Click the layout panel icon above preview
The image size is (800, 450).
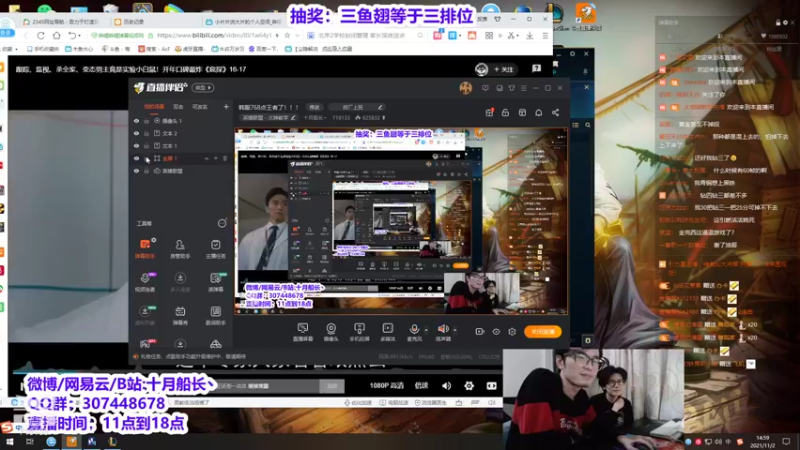click(x=522, y=112)
